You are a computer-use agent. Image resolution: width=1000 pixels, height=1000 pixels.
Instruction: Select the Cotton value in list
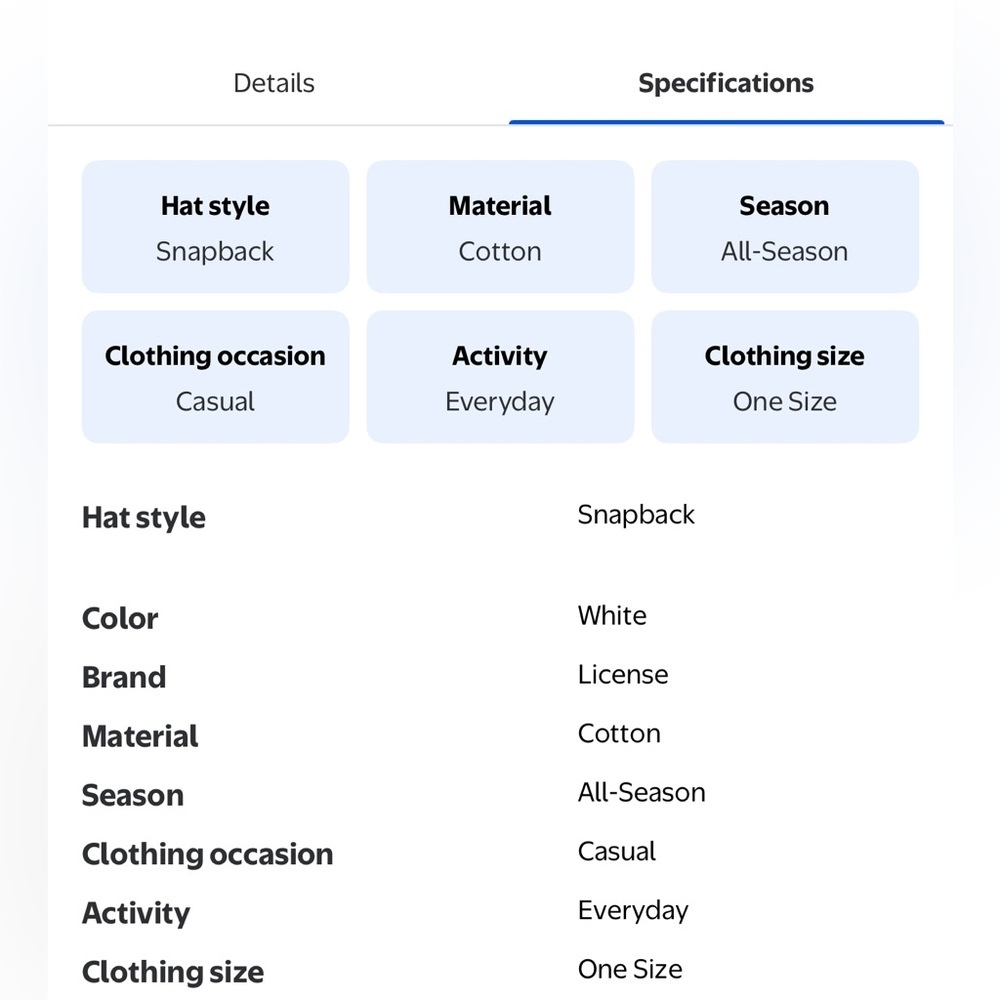click(619, 733)
